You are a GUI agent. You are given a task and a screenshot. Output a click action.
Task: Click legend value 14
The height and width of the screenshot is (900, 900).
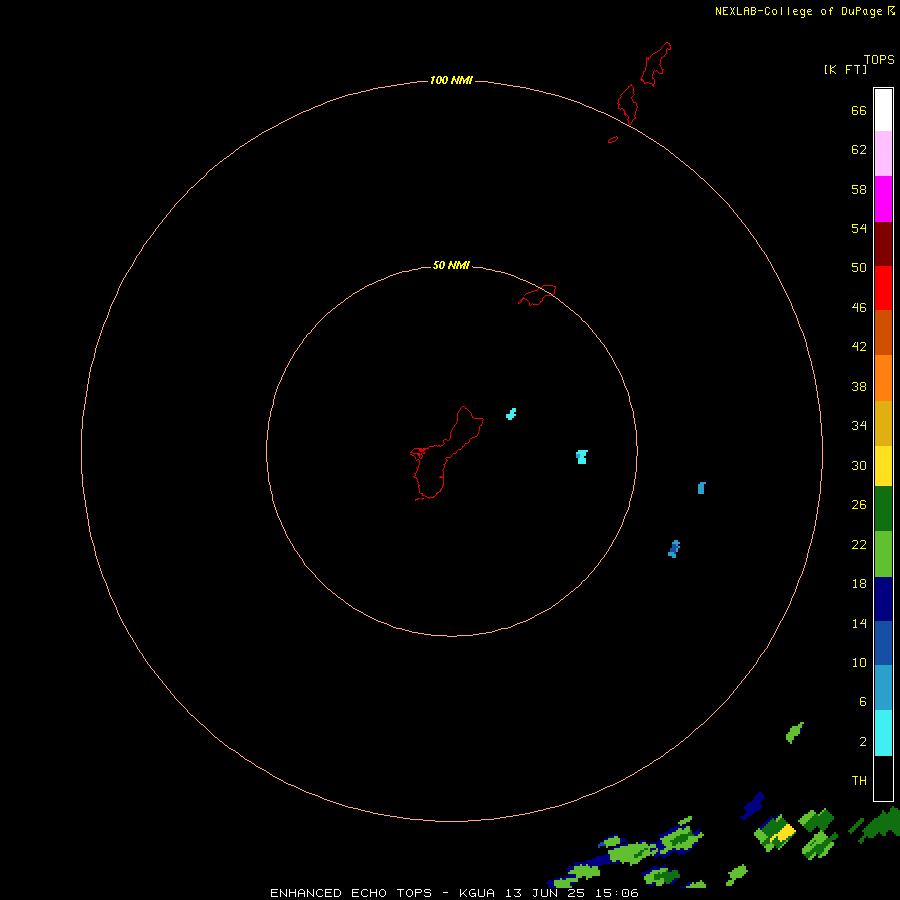pyautogui.click(x=859, y=623)
